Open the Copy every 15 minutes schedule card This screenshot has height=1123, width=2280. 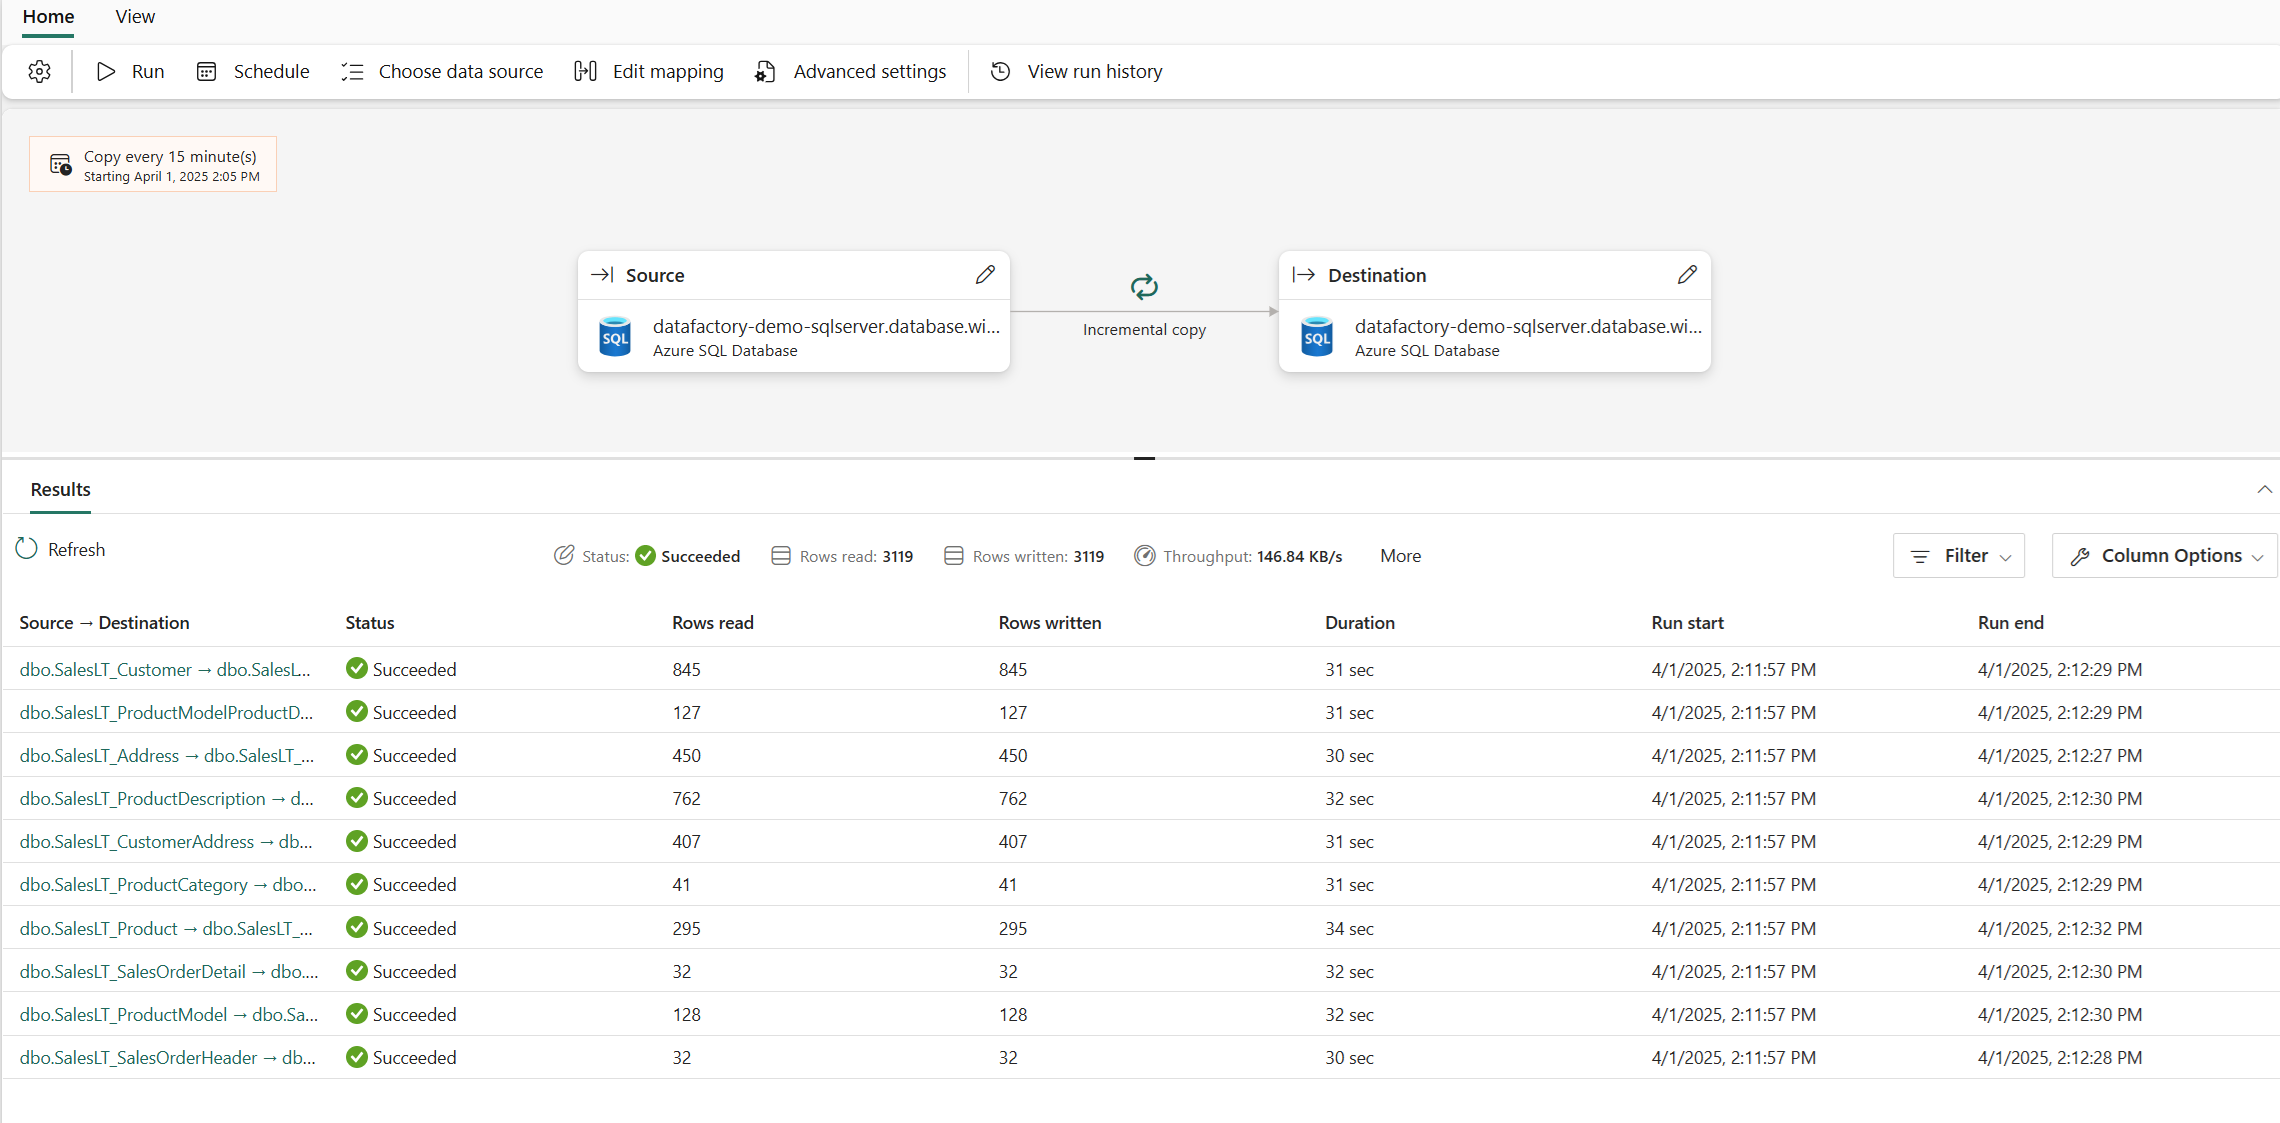153,164
